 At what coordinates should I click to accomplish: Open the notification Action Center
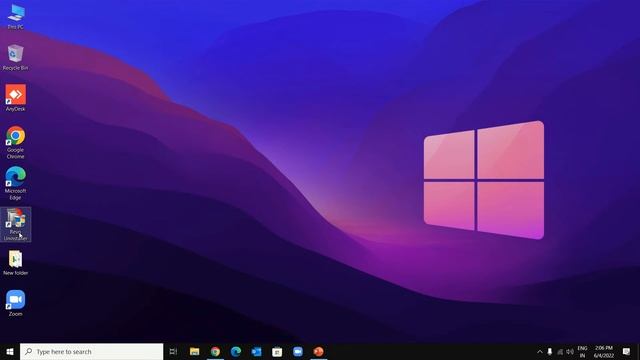(x=627, y=351)
